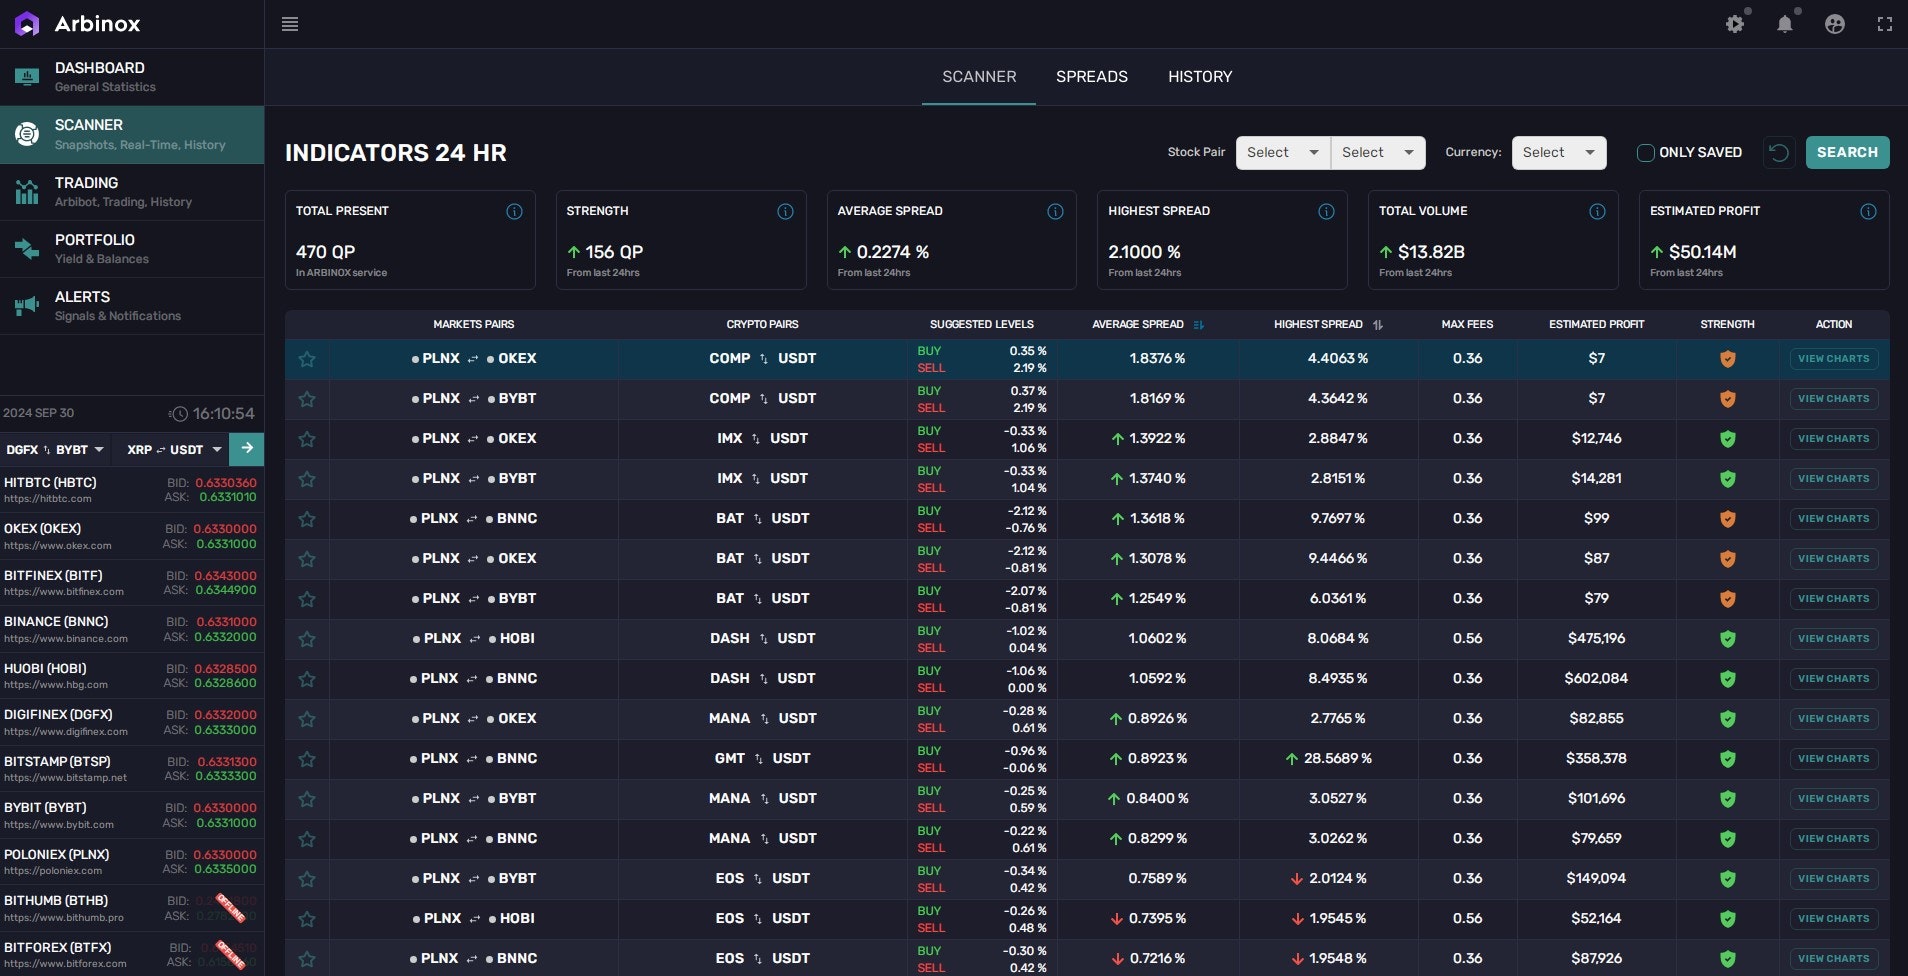
Task: Click the Arbinox logo icon
Action: coord(27,24)
